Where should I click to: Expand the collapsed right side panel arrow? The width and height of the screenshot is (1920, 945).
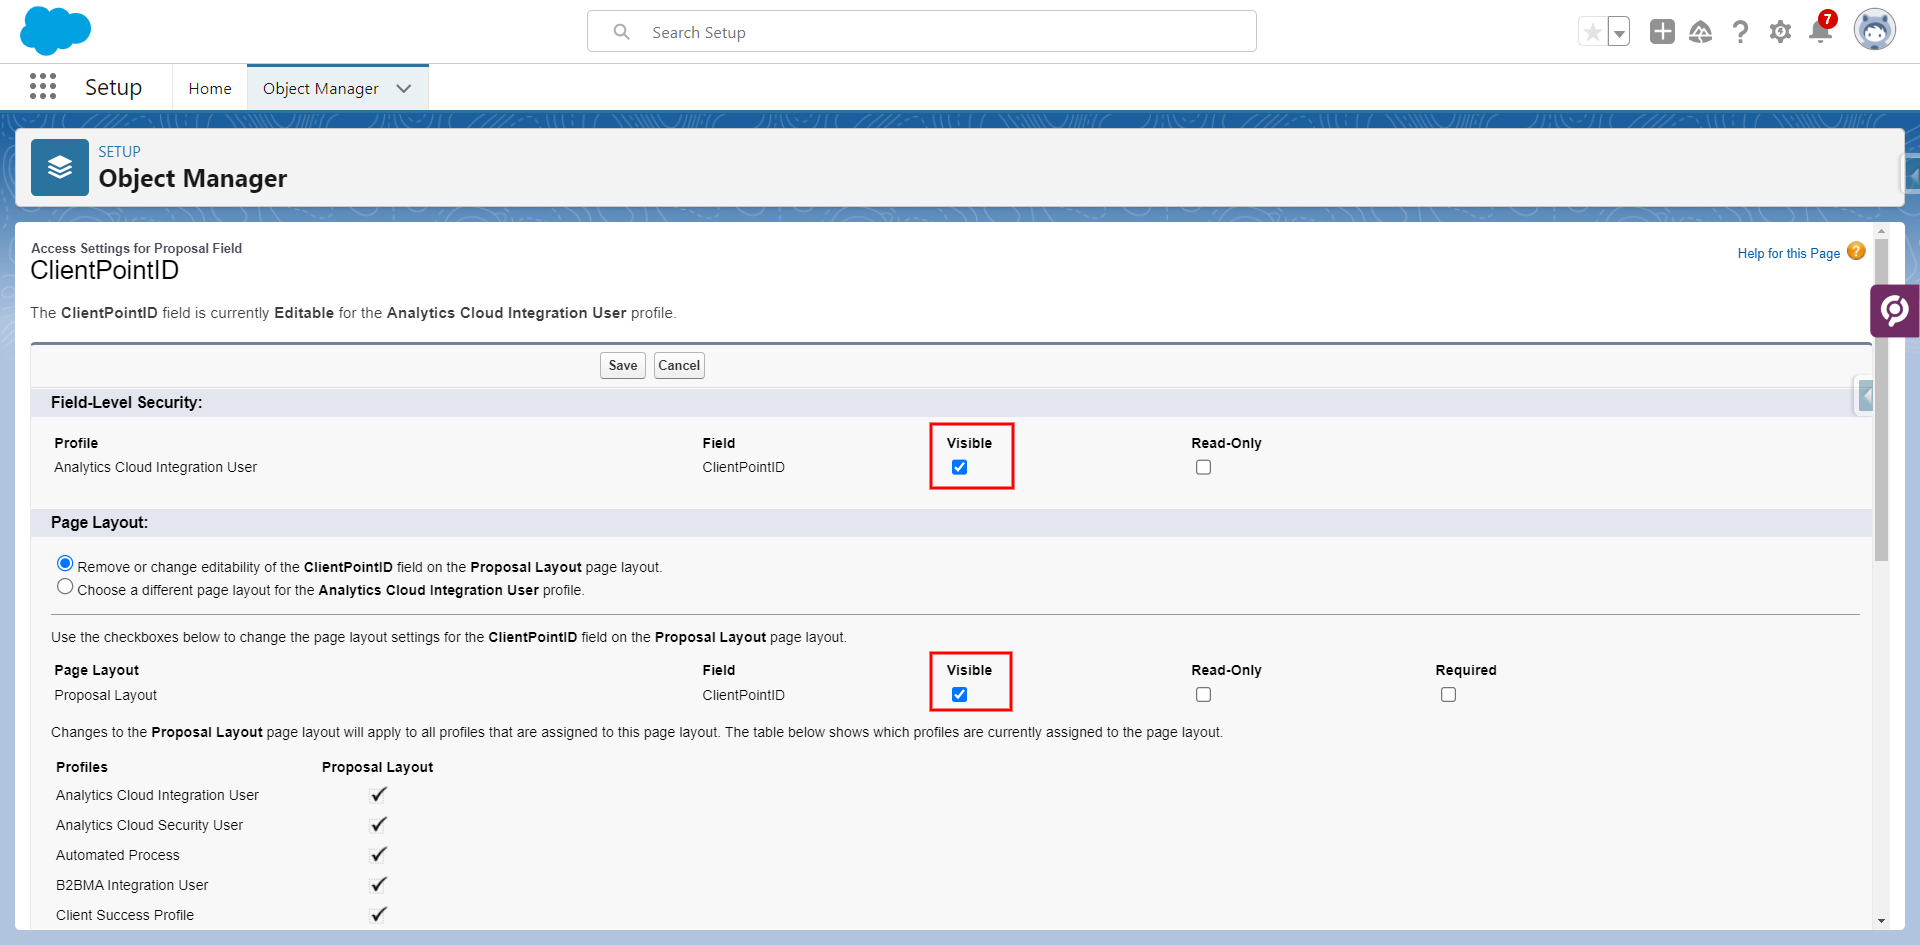(1865, 396)
